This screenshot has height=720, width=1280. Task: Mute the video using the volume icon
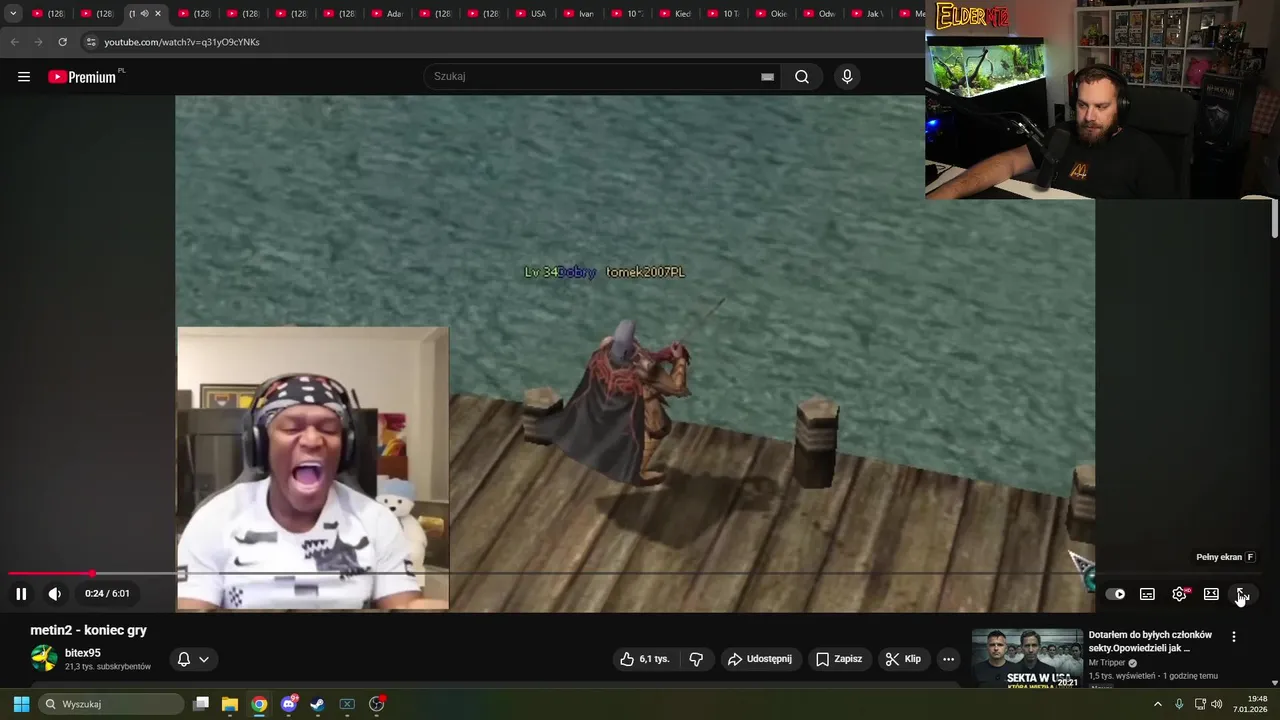point(55,594)
